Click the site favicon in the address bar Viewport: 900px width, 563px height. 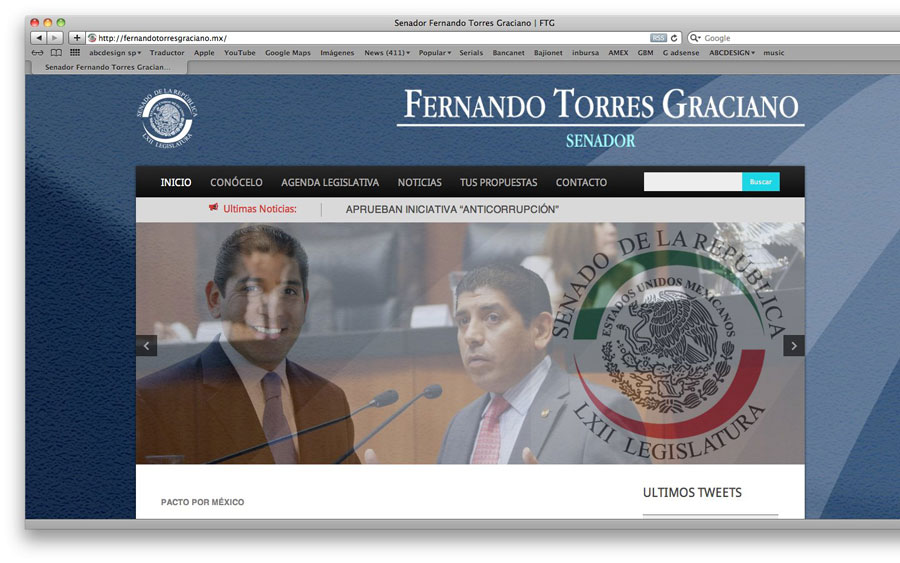coord(92,38)
